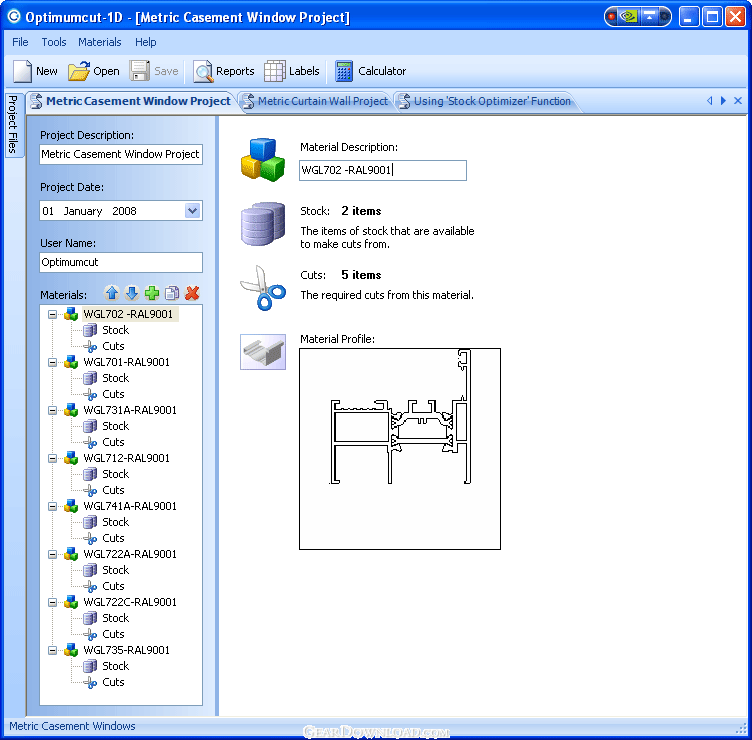Open the Tools menu
Image resolution: width=752 pixels, height=740 pixels.
coord(54,42)
